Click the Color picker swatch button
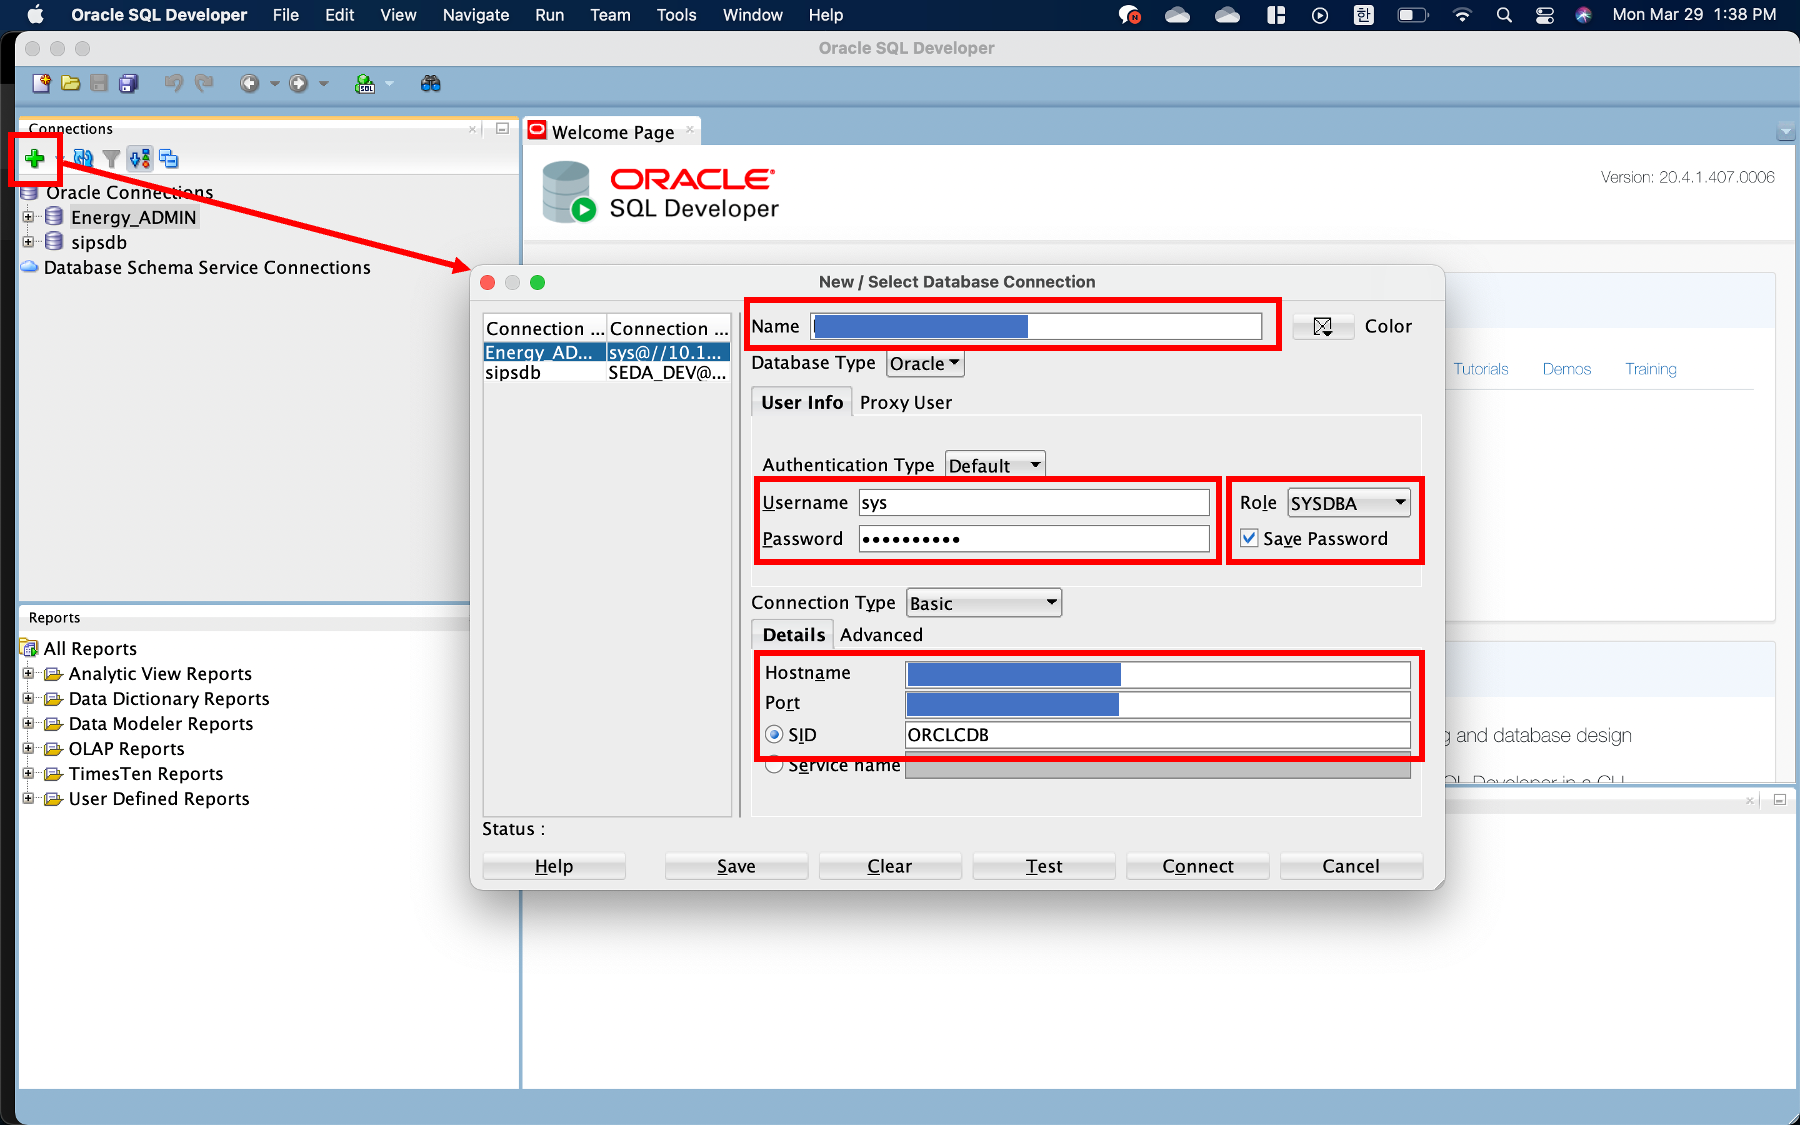The height and width of the screenshot is (1125, 1802). coord(1322,327)
